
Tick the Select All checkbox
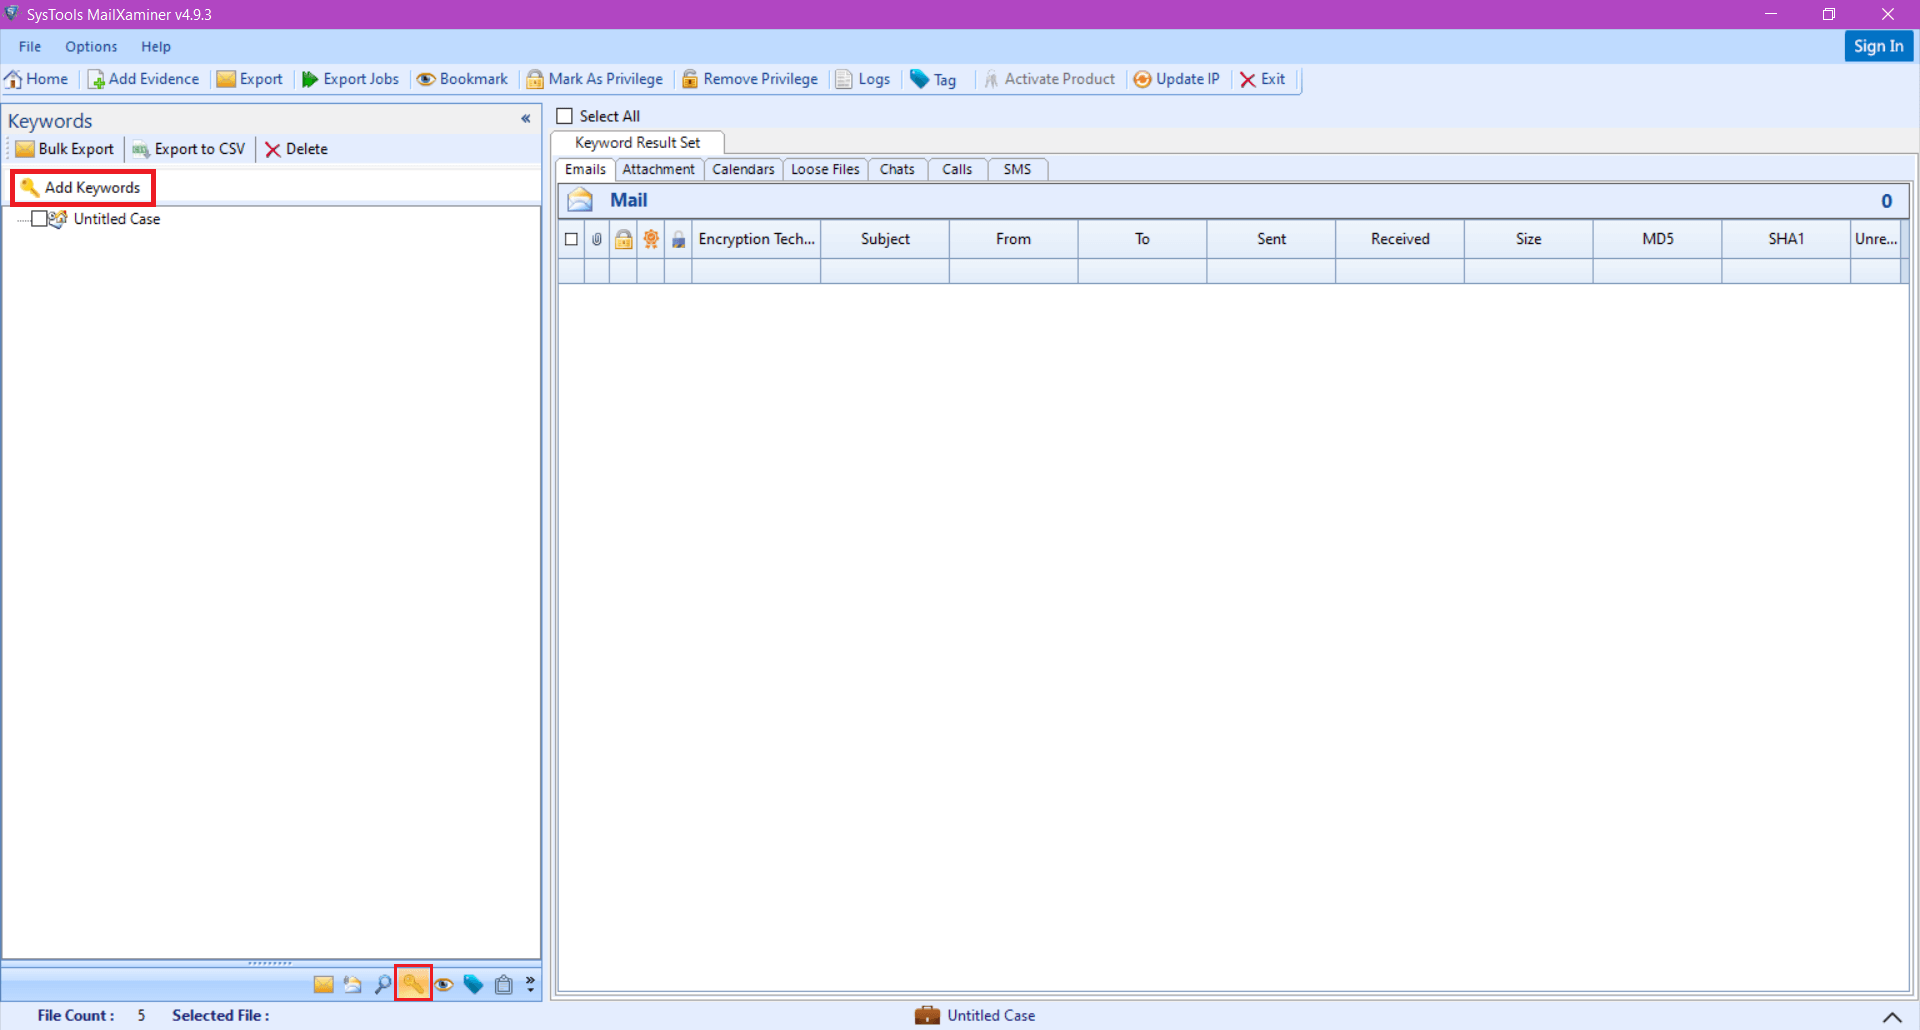(565, 116)
